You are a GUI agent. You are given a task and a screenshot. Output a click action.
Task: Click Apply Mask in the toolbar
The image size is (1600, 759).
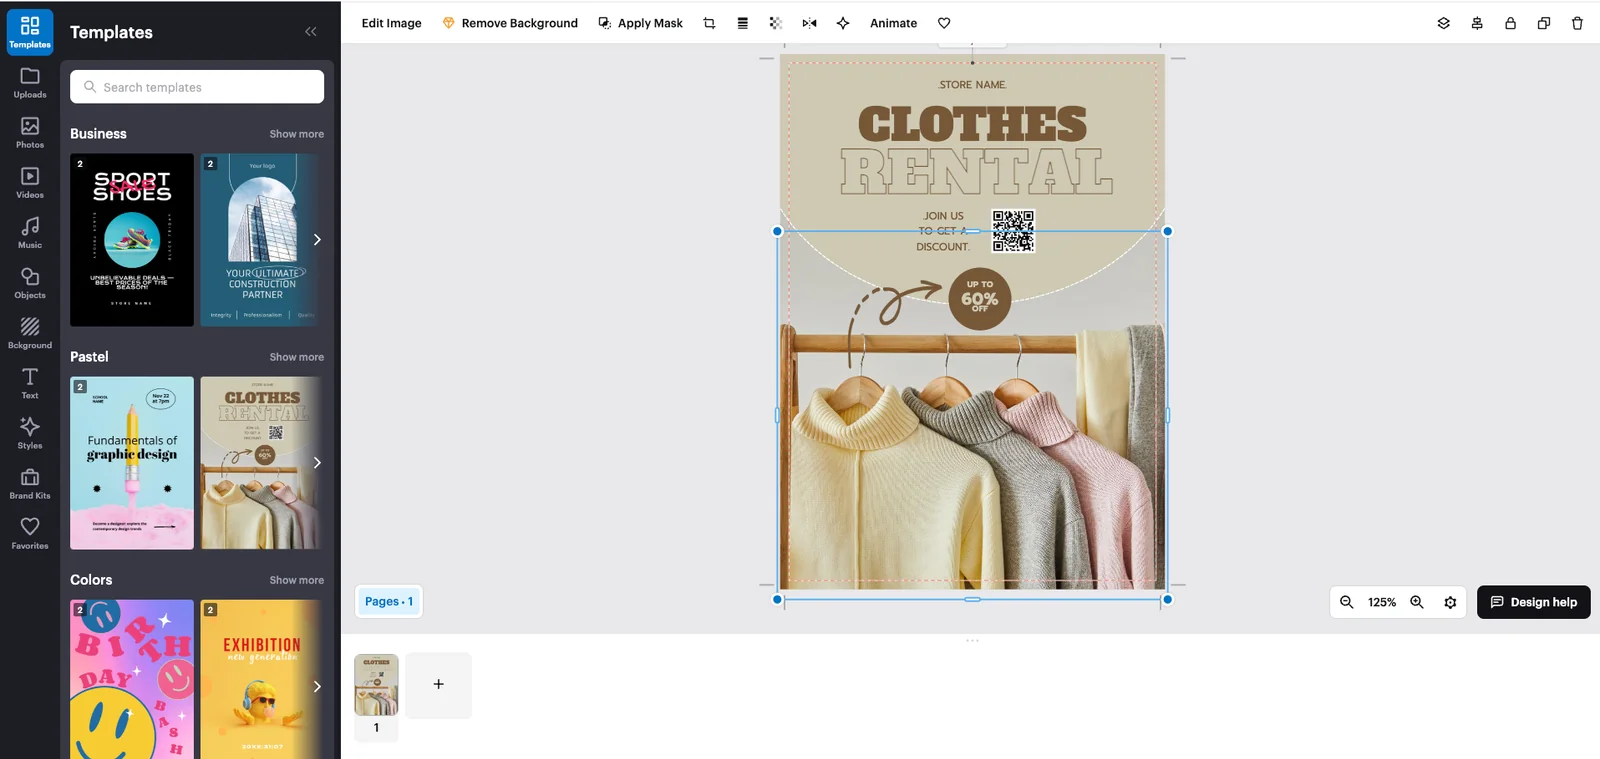tap(640, 23)
